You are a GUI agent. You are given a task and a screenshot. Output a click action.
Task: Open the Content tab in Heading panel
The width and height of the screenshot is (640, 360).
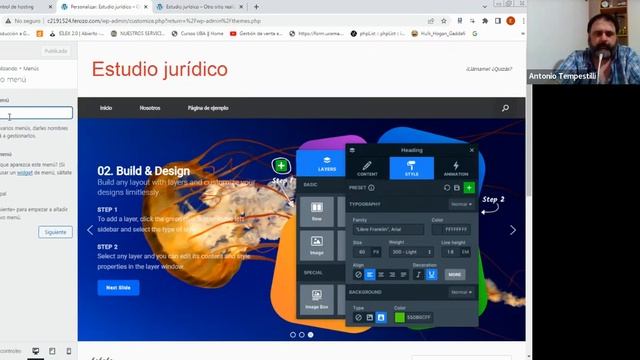367,168
